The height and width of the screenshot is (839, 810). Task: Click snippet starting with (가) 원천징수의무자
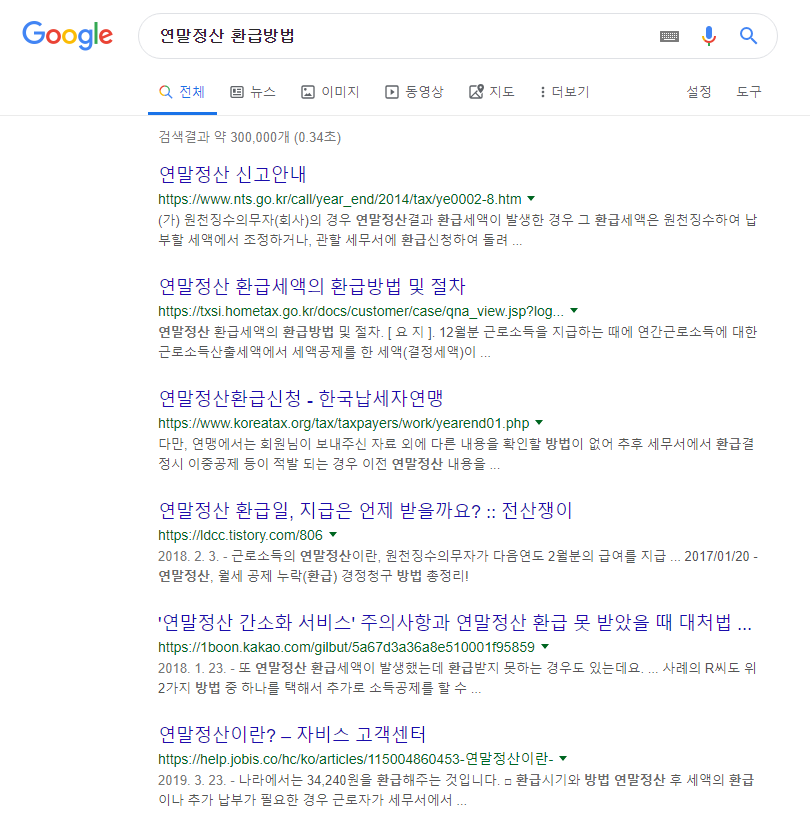[x=457, y=230]
